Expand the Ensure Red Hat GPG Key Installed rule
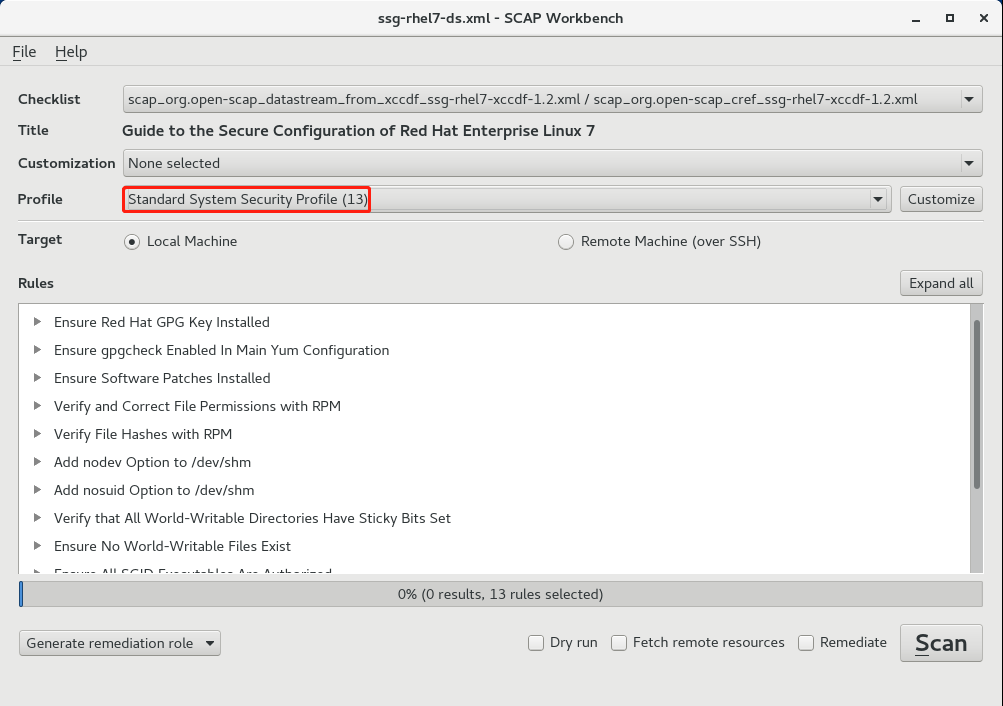The image size is (1003, 706). (x=38, y=322)
